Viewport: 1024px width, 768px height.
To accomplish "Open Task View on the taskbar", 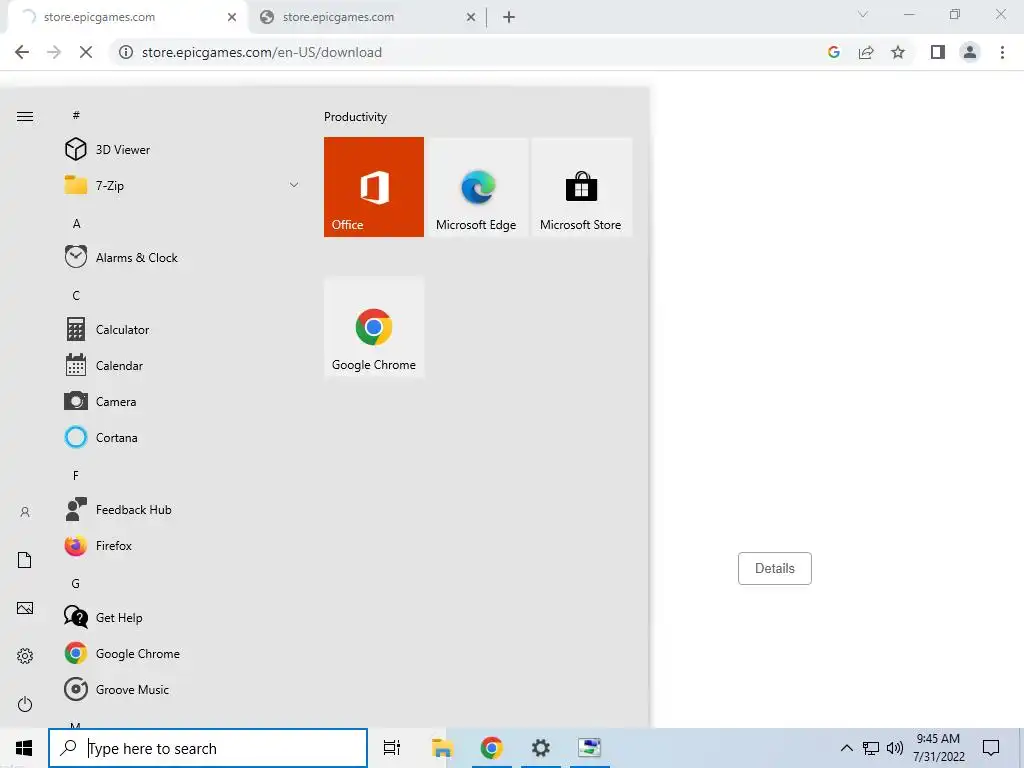I will 392,748.
